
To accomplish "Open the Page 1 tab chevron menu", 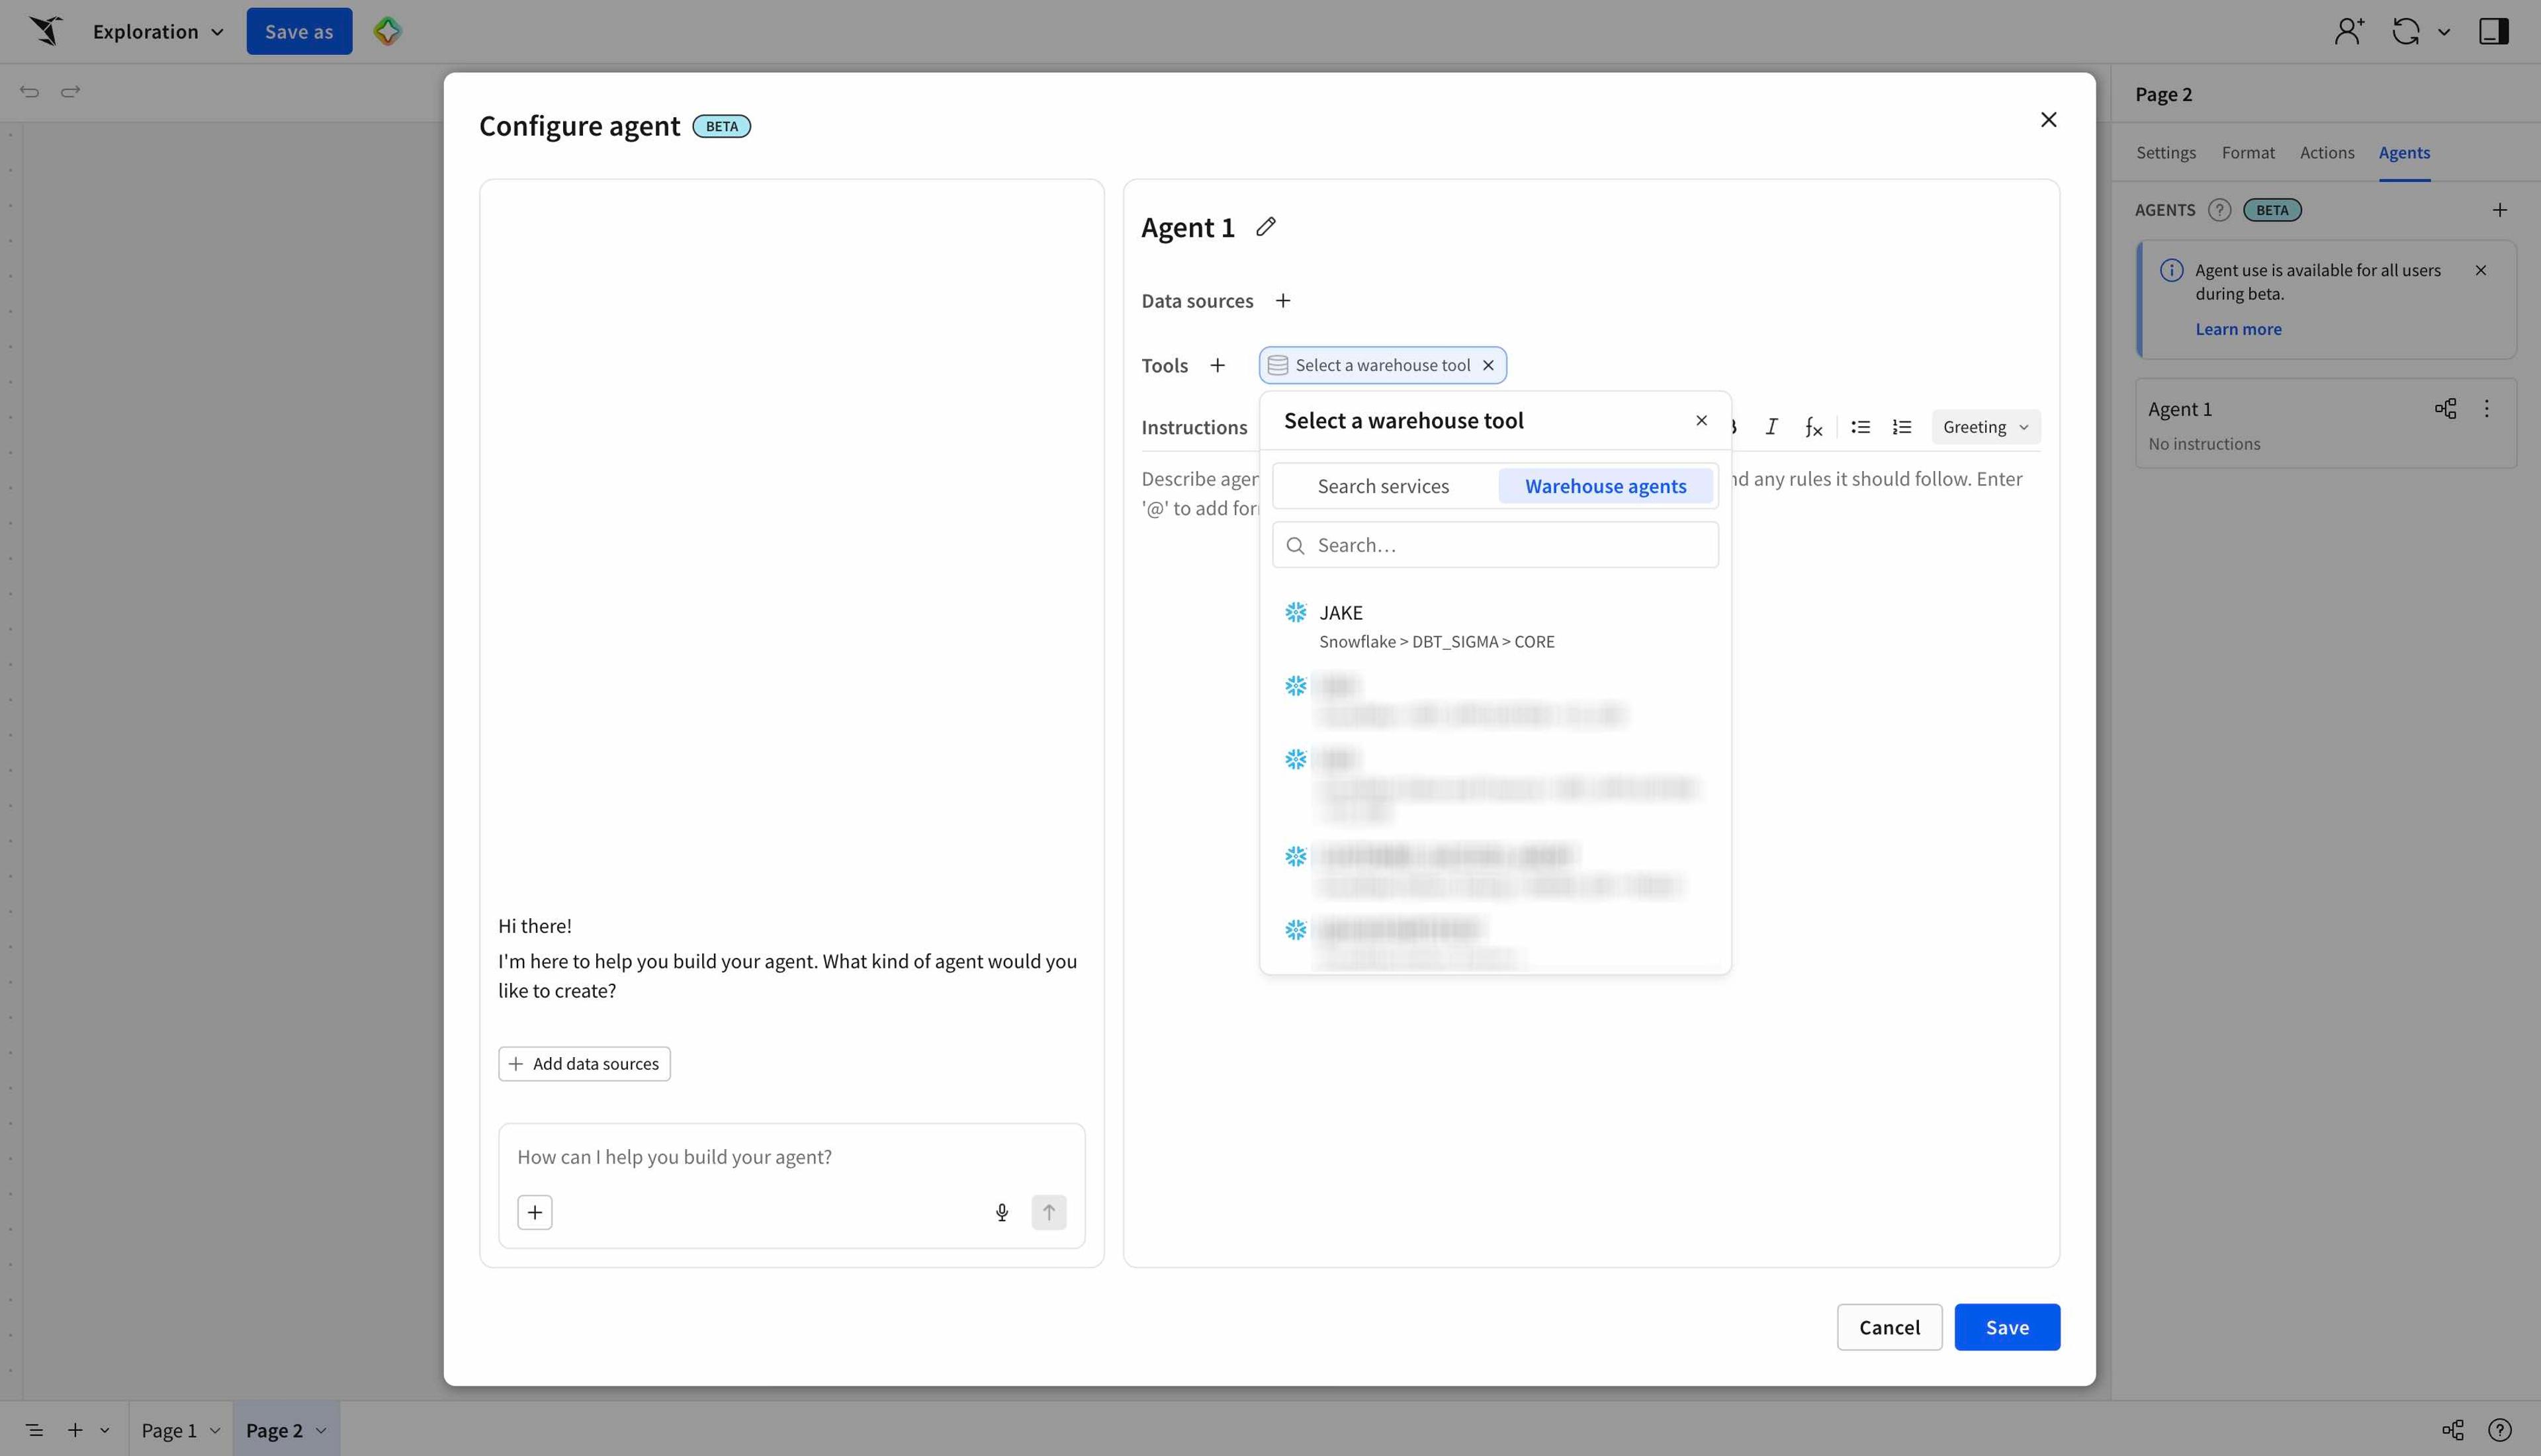I will (214, 1431).
